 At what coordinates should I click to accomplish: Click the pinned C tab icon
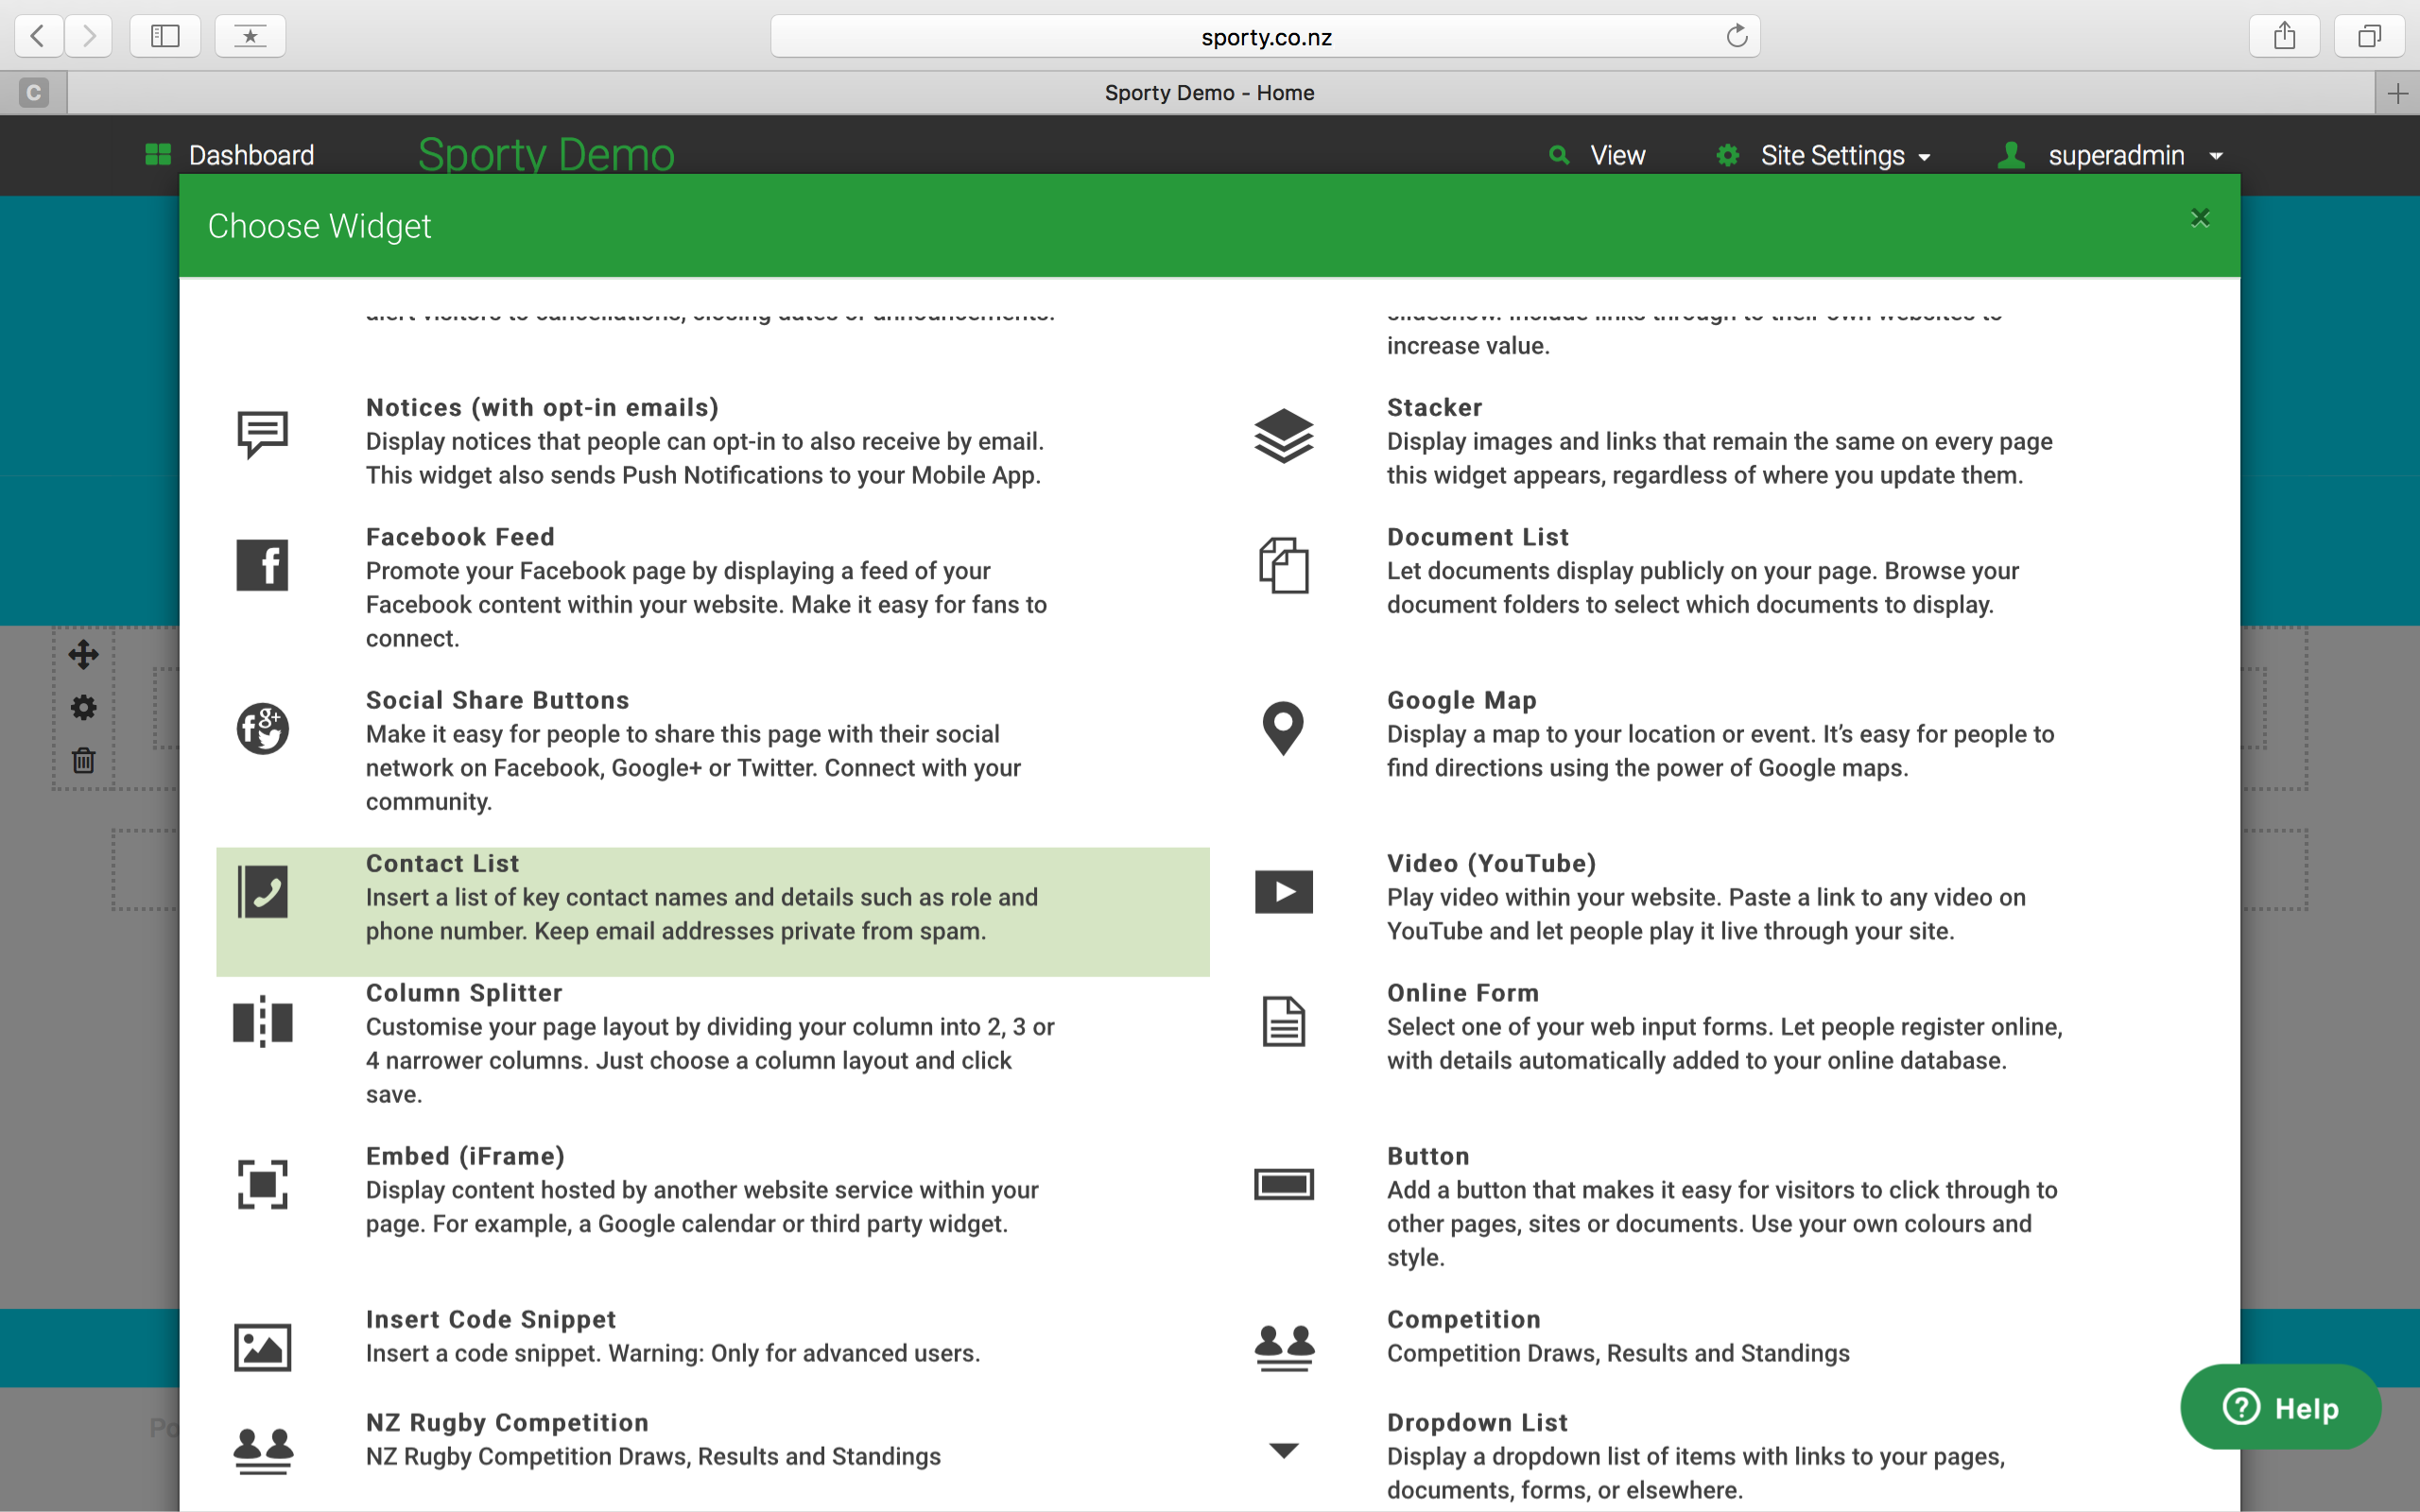[33, 93]
